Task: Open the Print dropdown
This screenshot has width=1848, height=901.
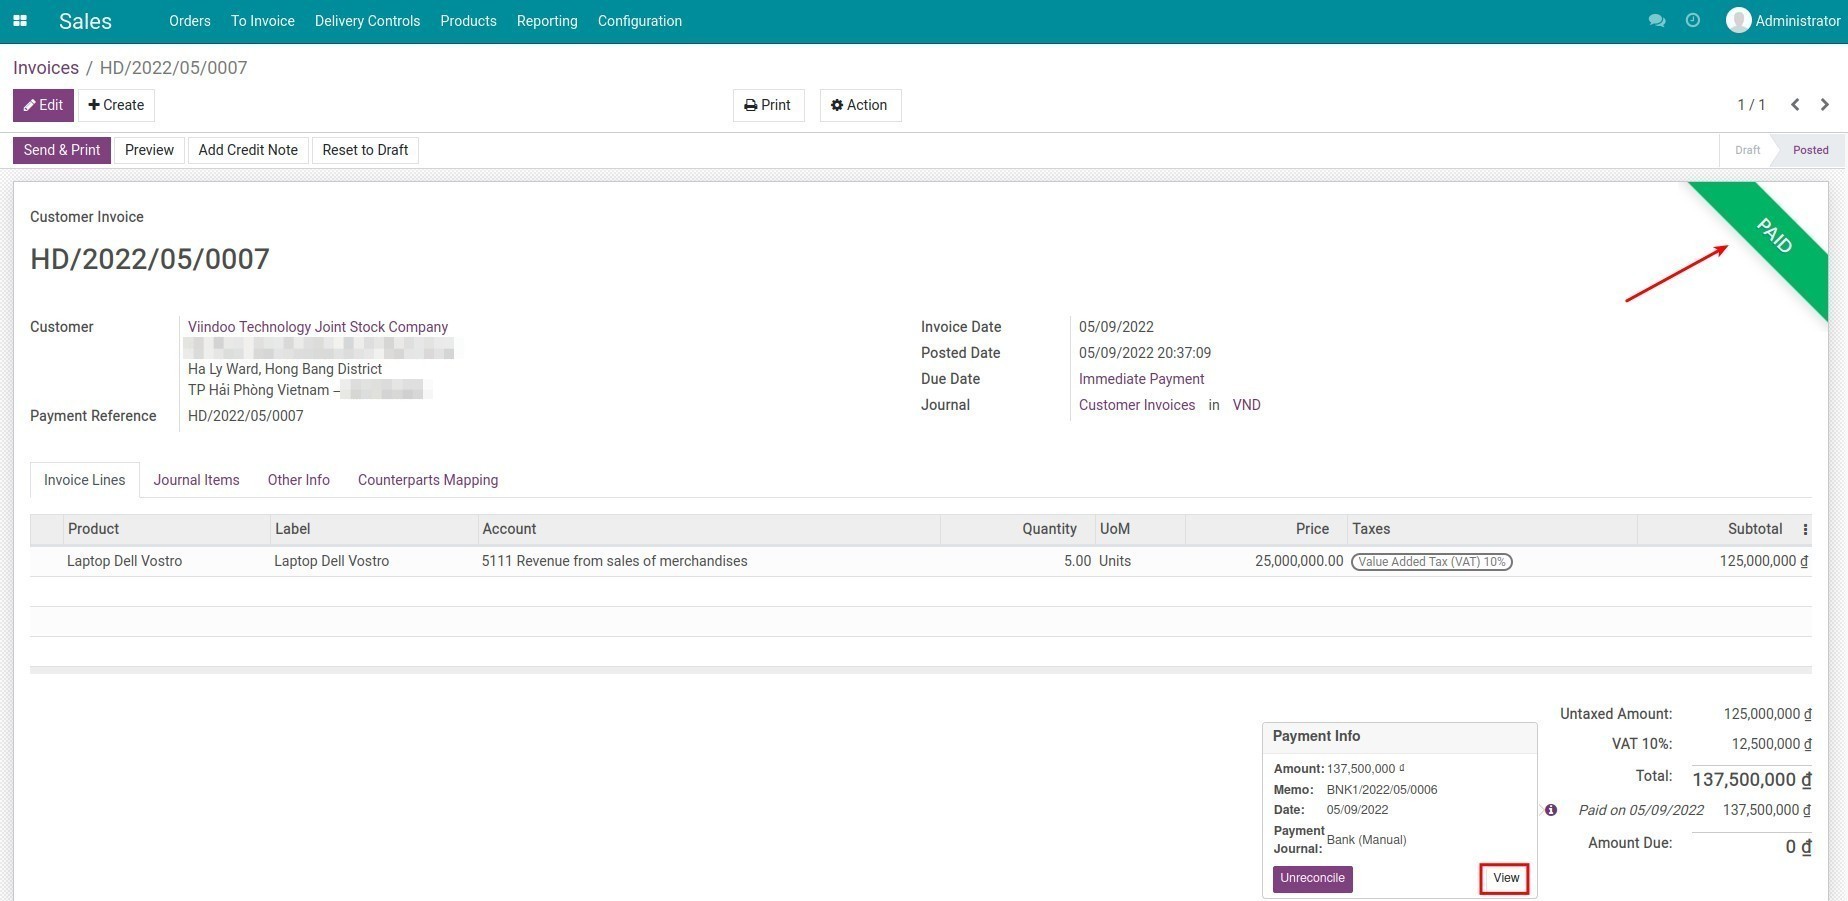Action: 768,105
